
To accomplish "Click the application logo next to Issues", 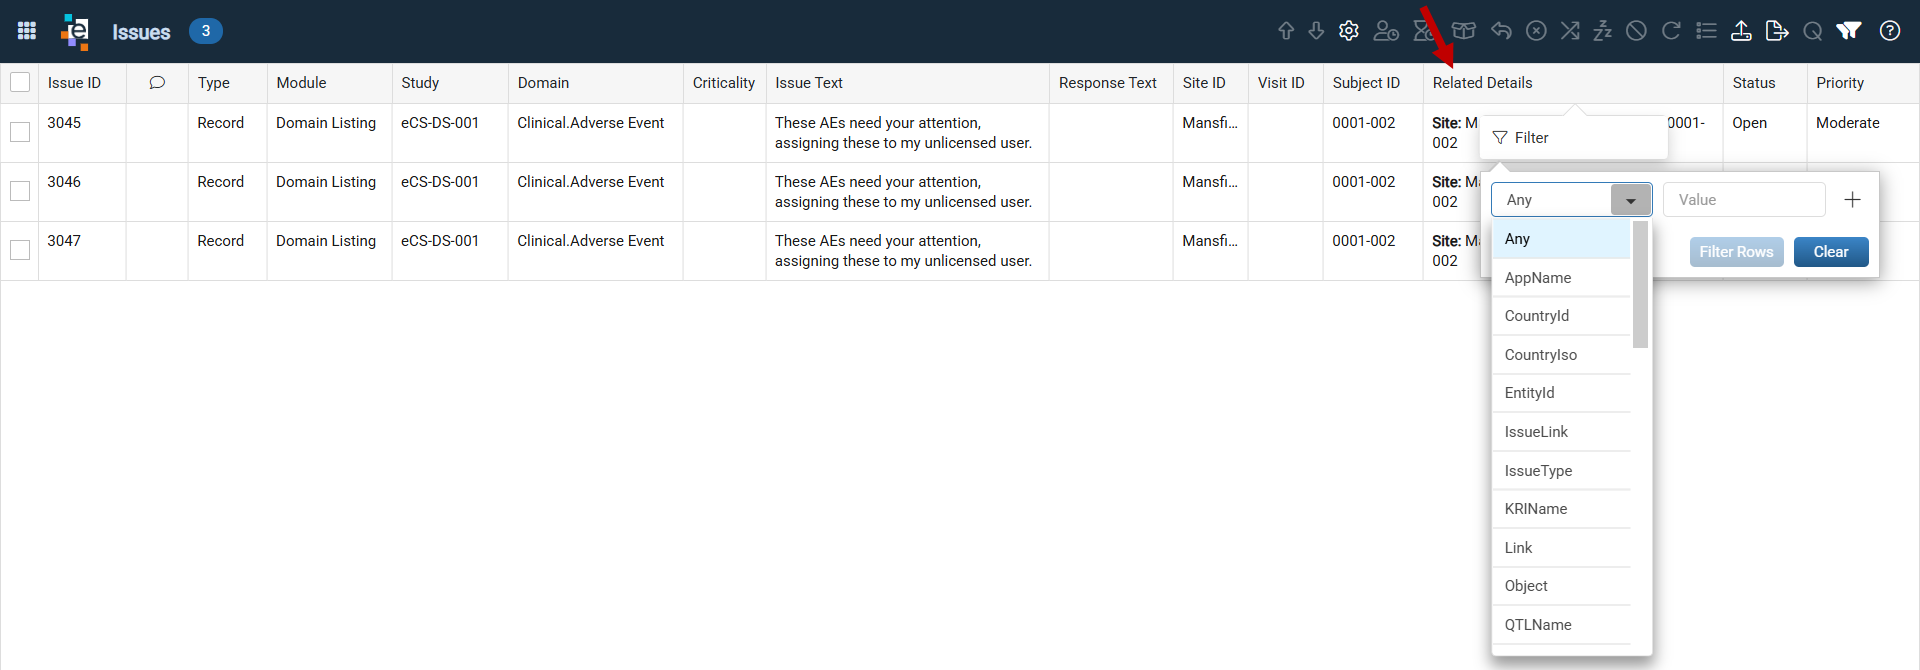I will tap(75, 31).
